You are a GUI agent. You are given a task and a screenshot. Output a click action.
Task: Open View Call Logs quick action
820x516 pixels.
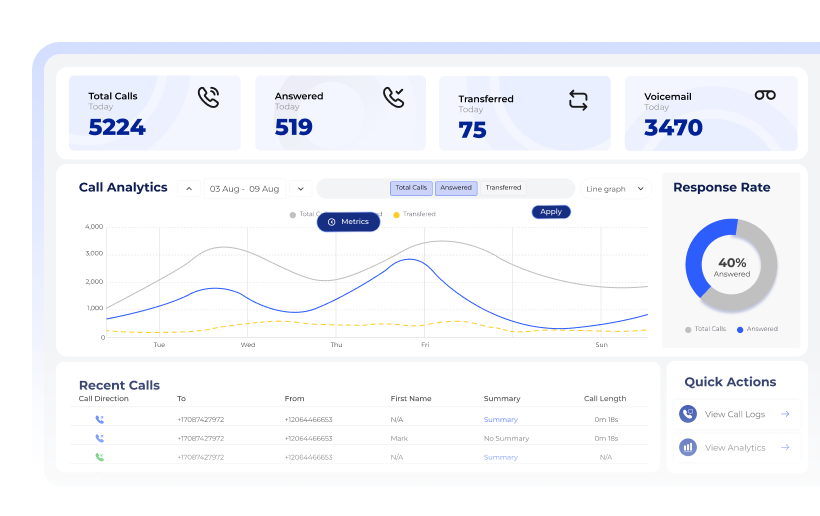tap(734, 414)
